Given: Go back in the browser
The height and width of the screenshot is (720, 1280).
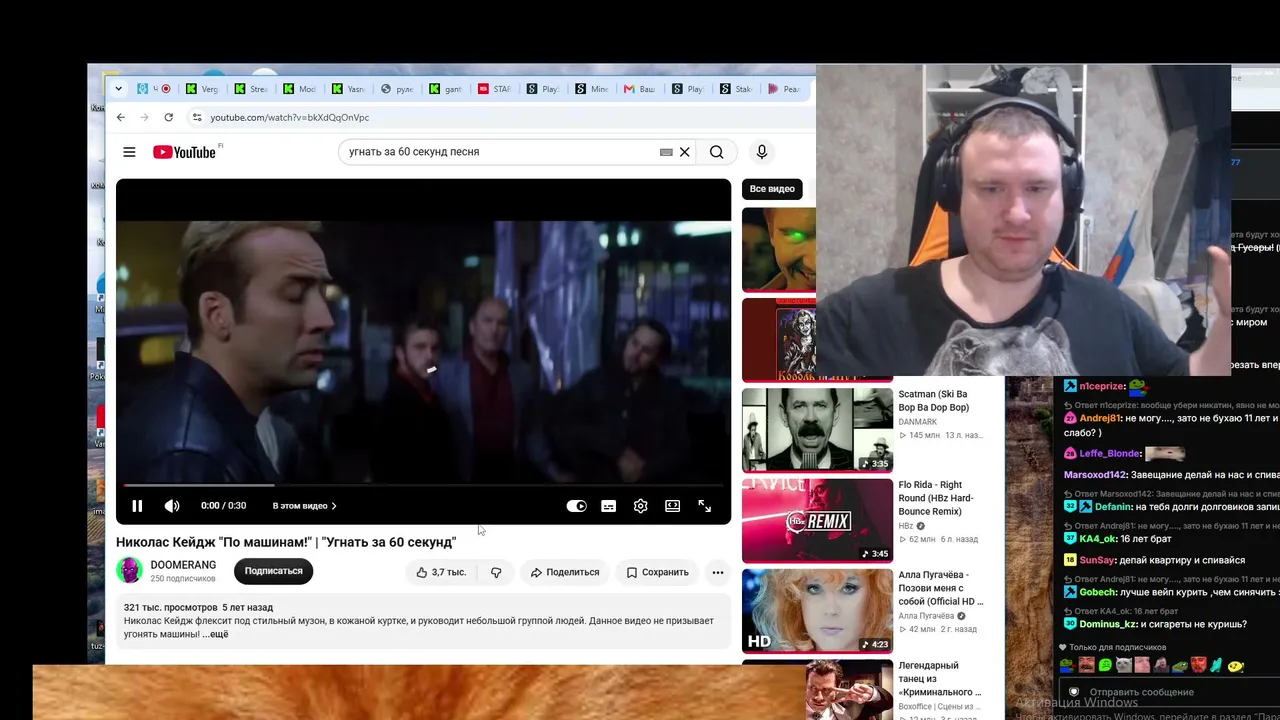Looking at the screenshot, I should (x=121, y=117).
